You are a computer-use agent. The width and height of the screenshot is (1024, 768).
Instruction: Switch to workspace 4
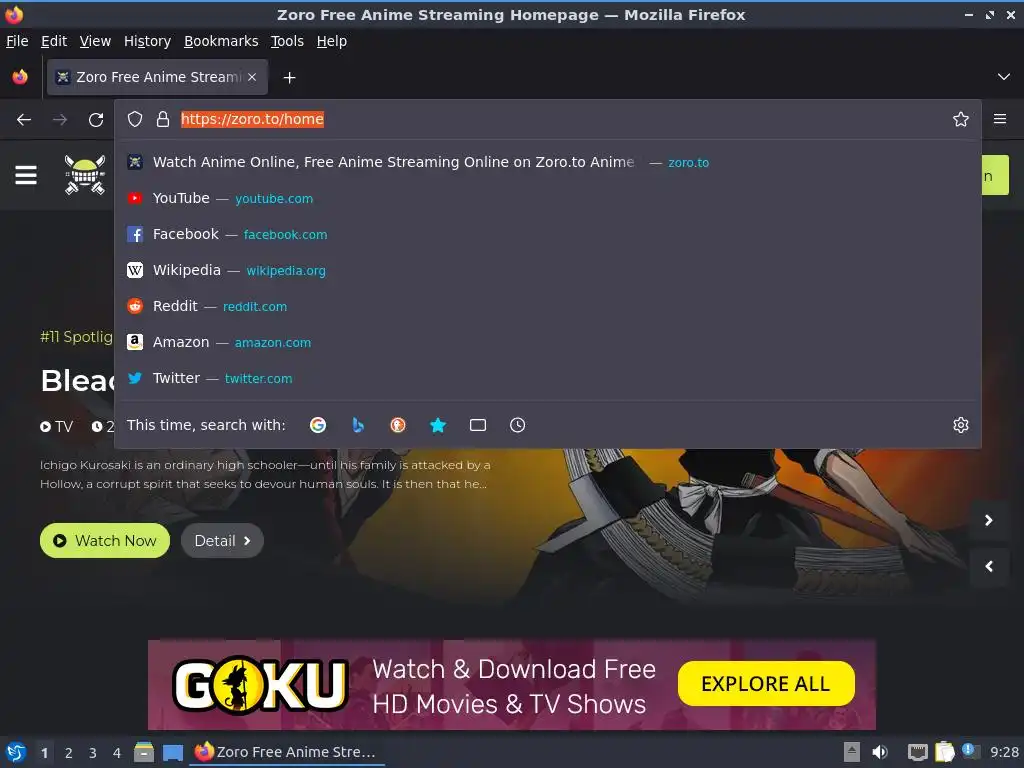117,753
